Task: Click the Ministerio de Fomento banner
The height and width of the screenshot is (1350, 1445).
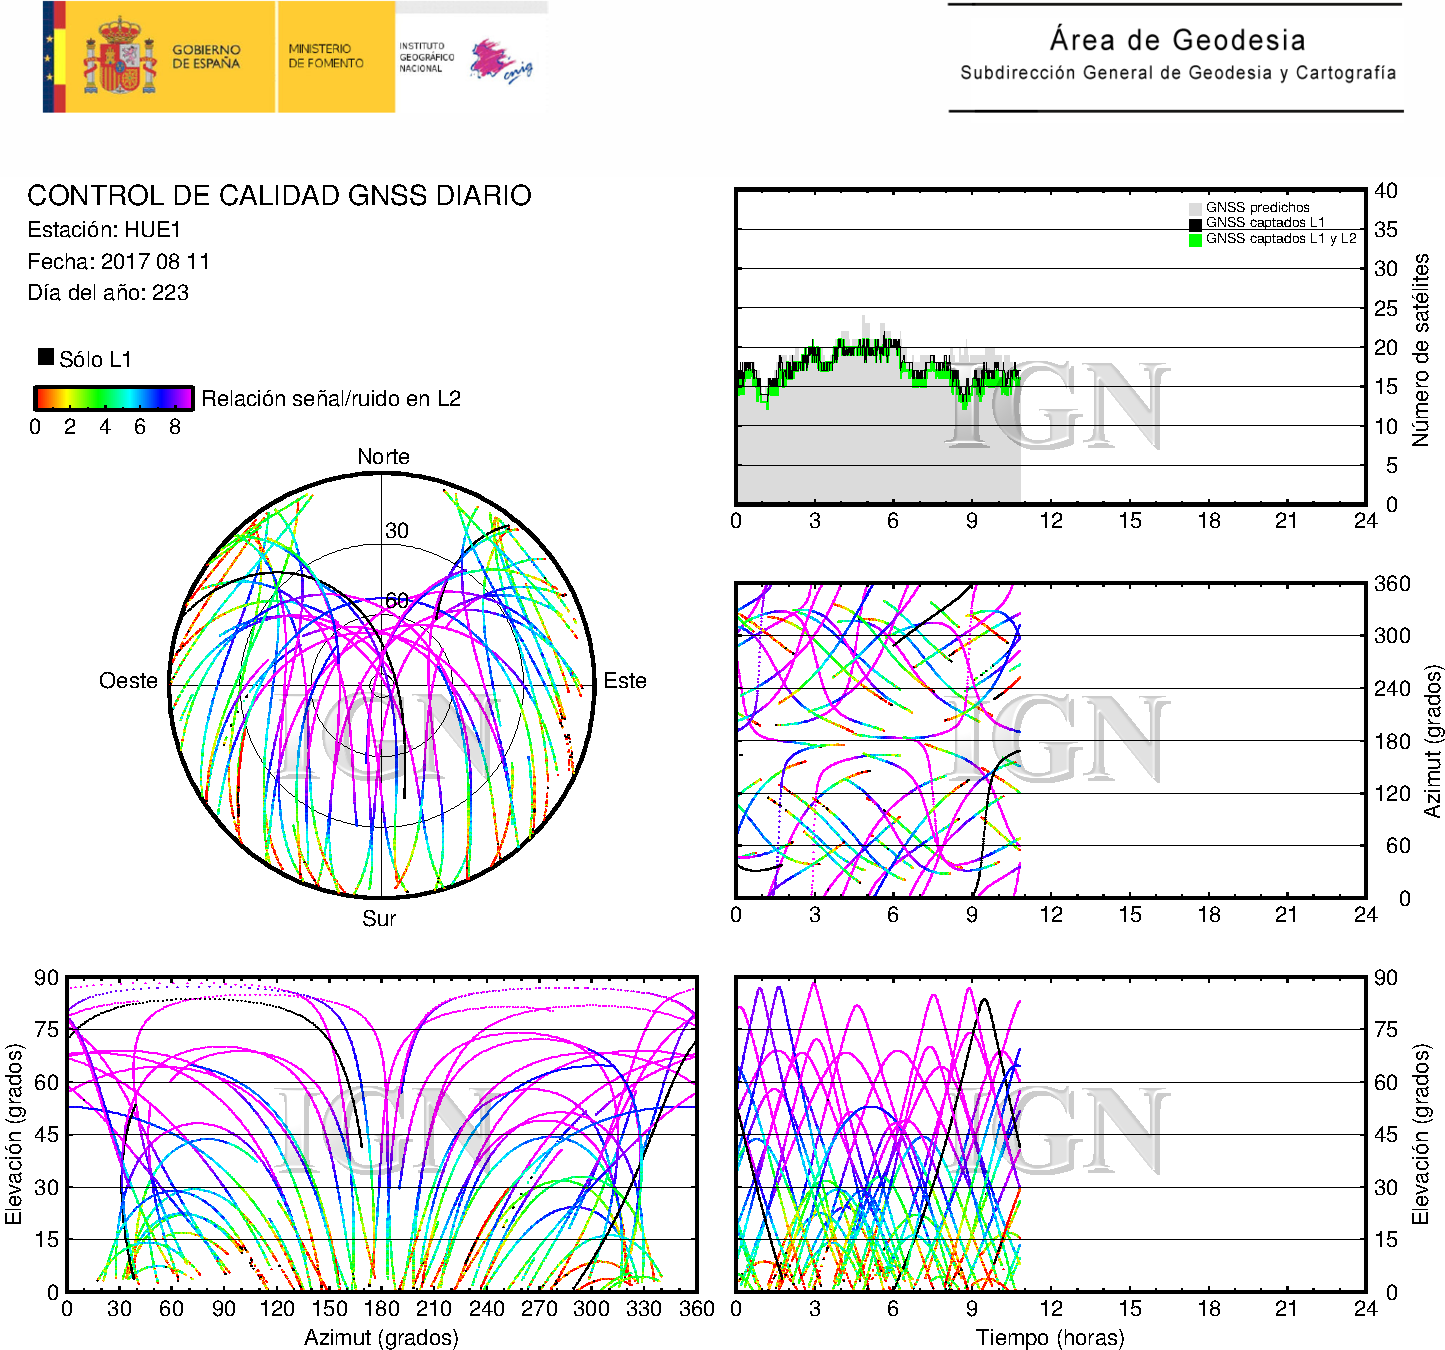Action: 326,56
